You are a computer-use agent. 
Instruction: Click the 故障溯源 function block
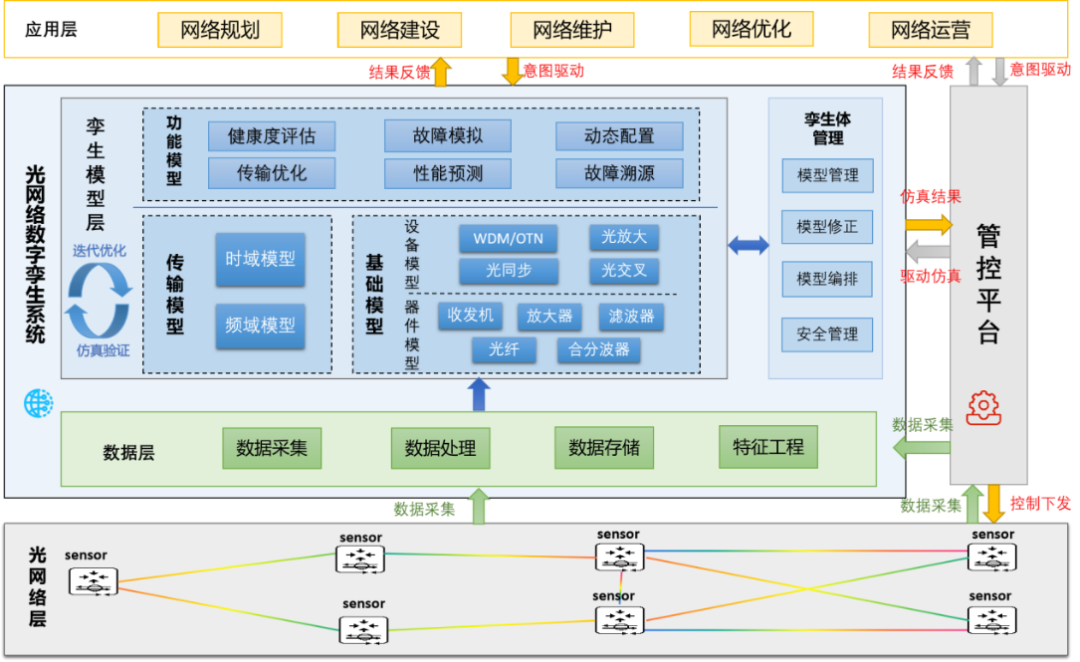(x=619, y=173)
